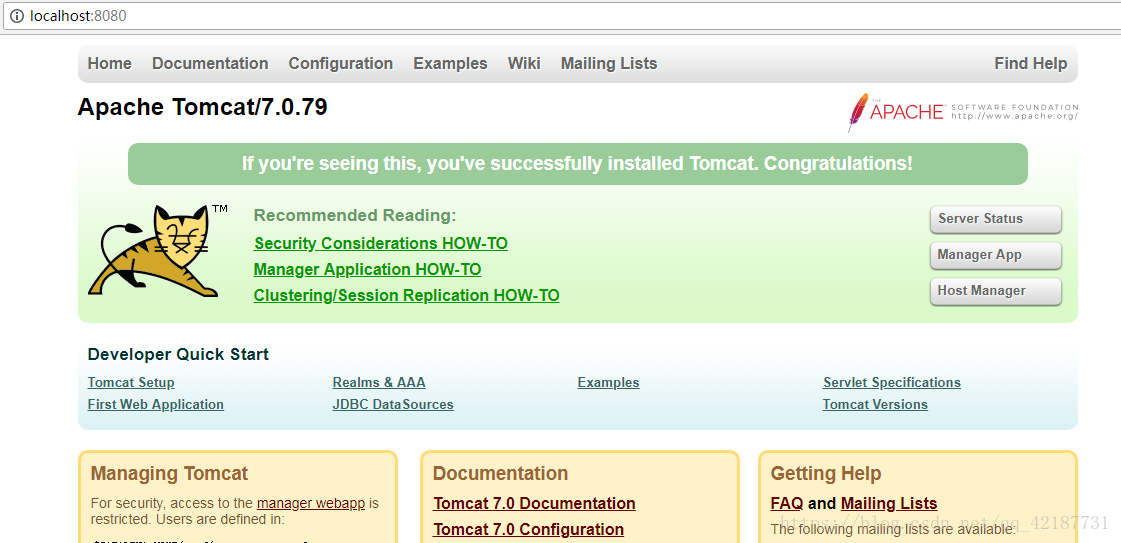Open Tomcat 7.0 Documentation link
Viewport: 1121px width, 543px height.
tap(534, 504)
